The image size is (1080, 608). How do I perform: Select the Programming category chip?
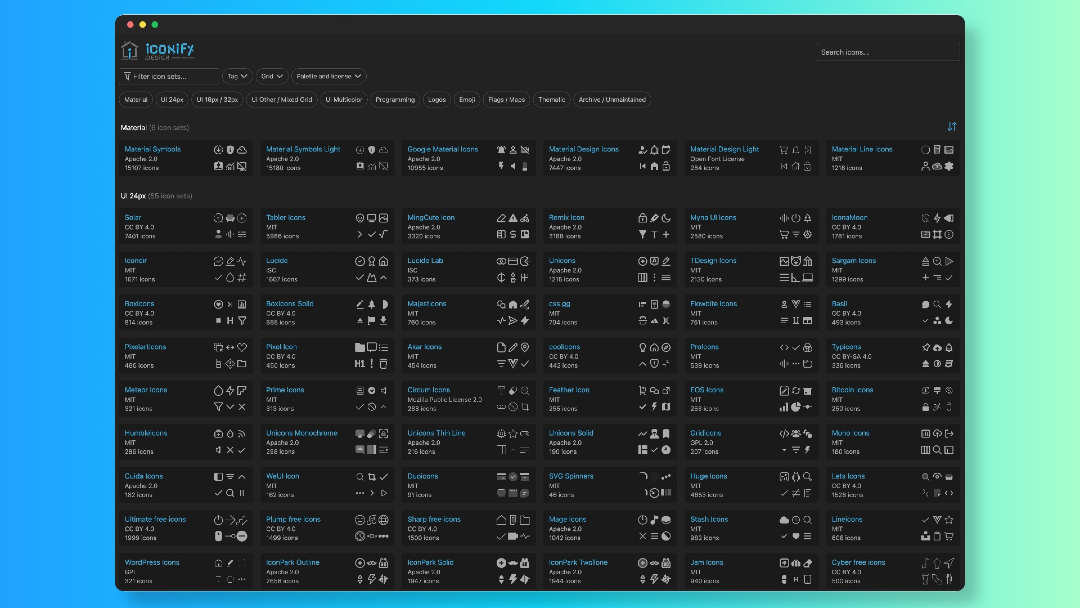[x=395, y=100]
